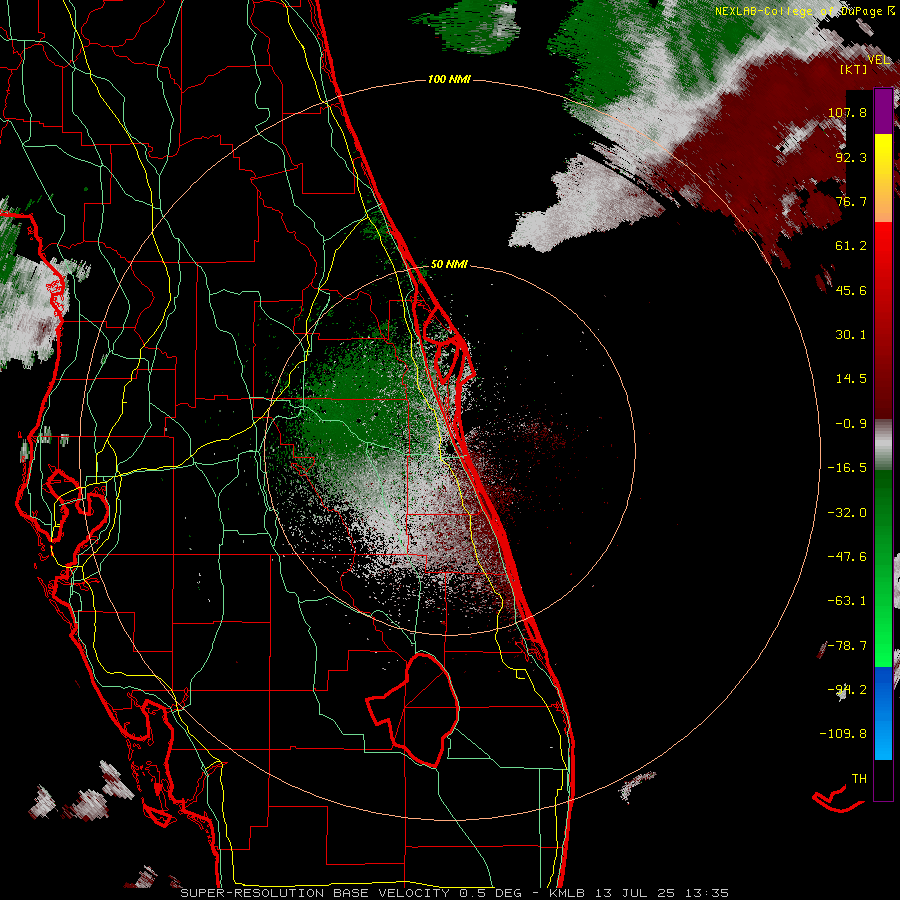Click the -32.0 legend value
The width and height of the screenshot is (900, 900).
[847, 513]
